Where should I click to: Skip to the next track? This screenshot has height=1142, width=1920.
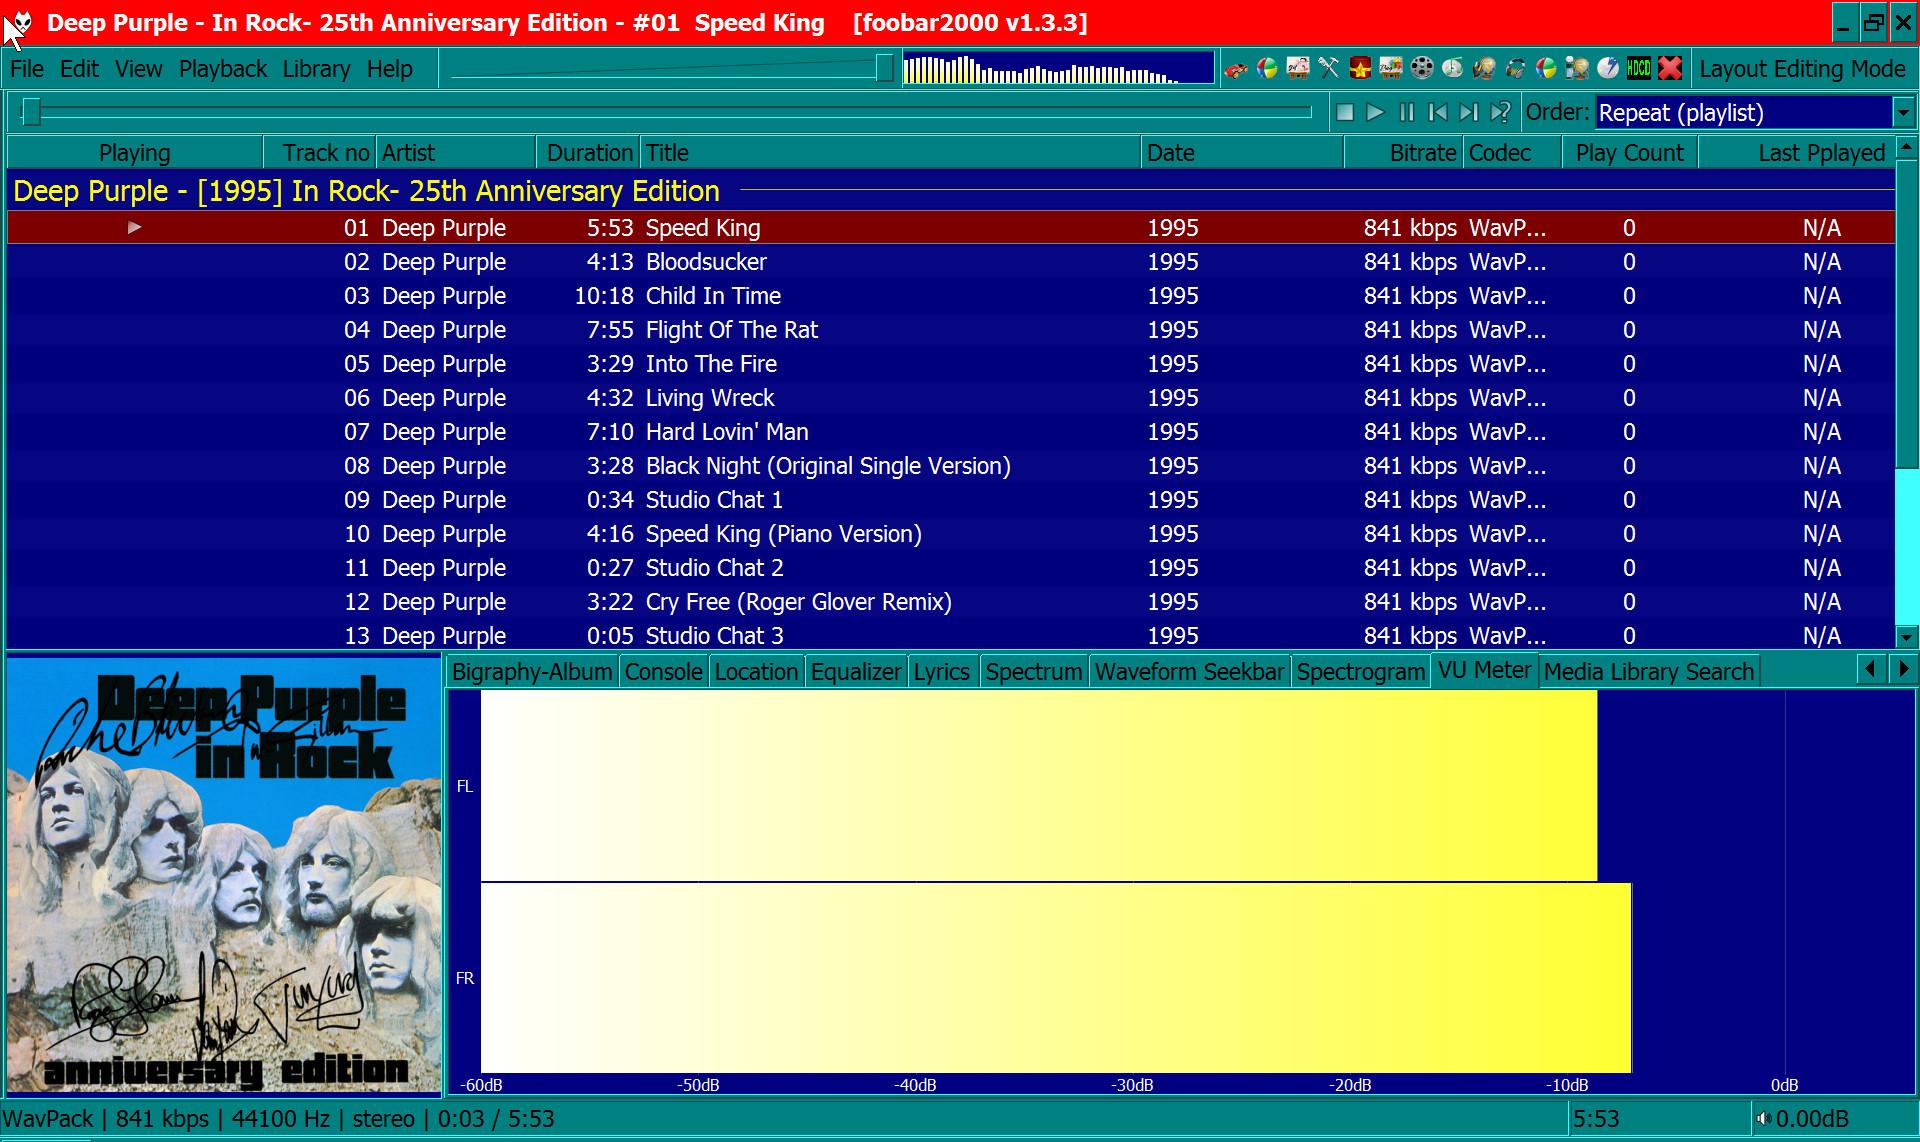[x=1468, y=112]
